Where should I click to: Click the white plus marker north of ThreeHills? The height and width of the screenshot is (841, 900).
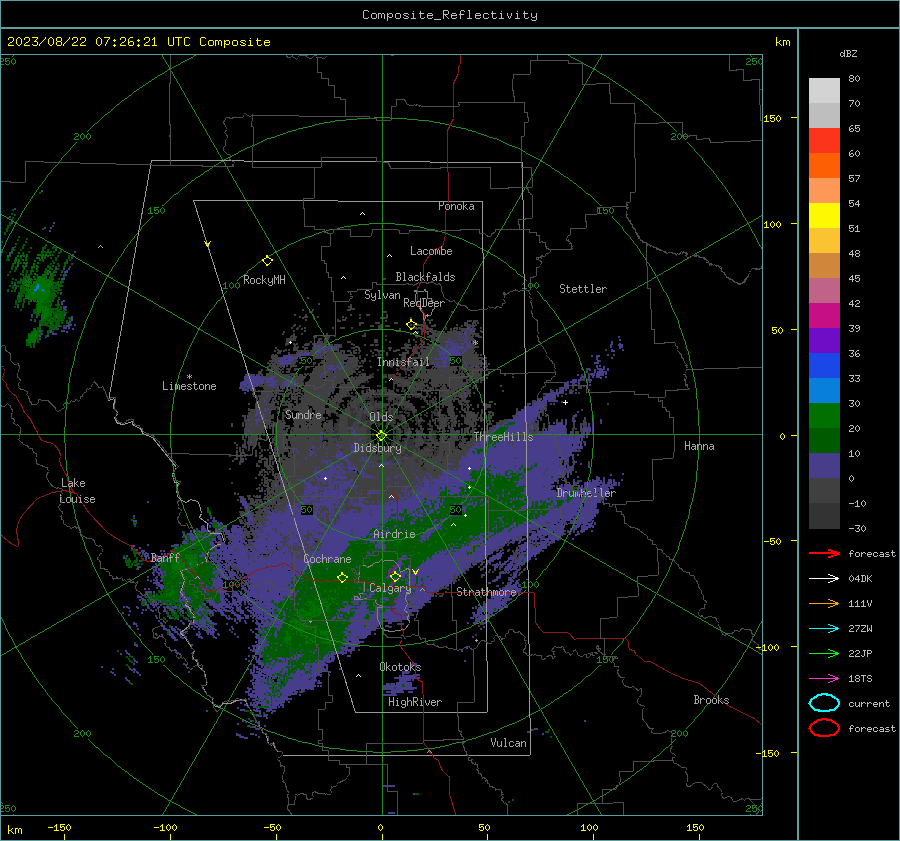(565, 402)
